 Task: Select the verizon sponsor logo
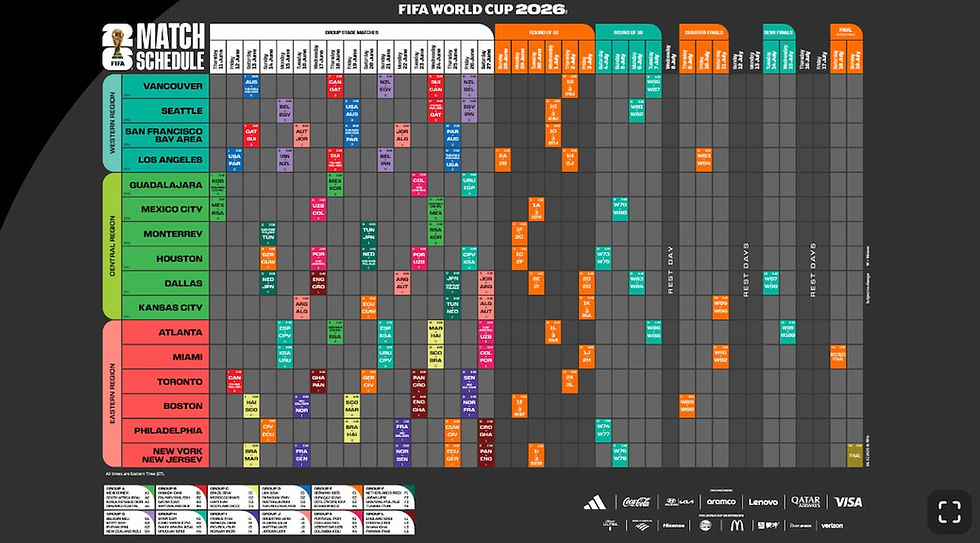[x=832, y=526]
